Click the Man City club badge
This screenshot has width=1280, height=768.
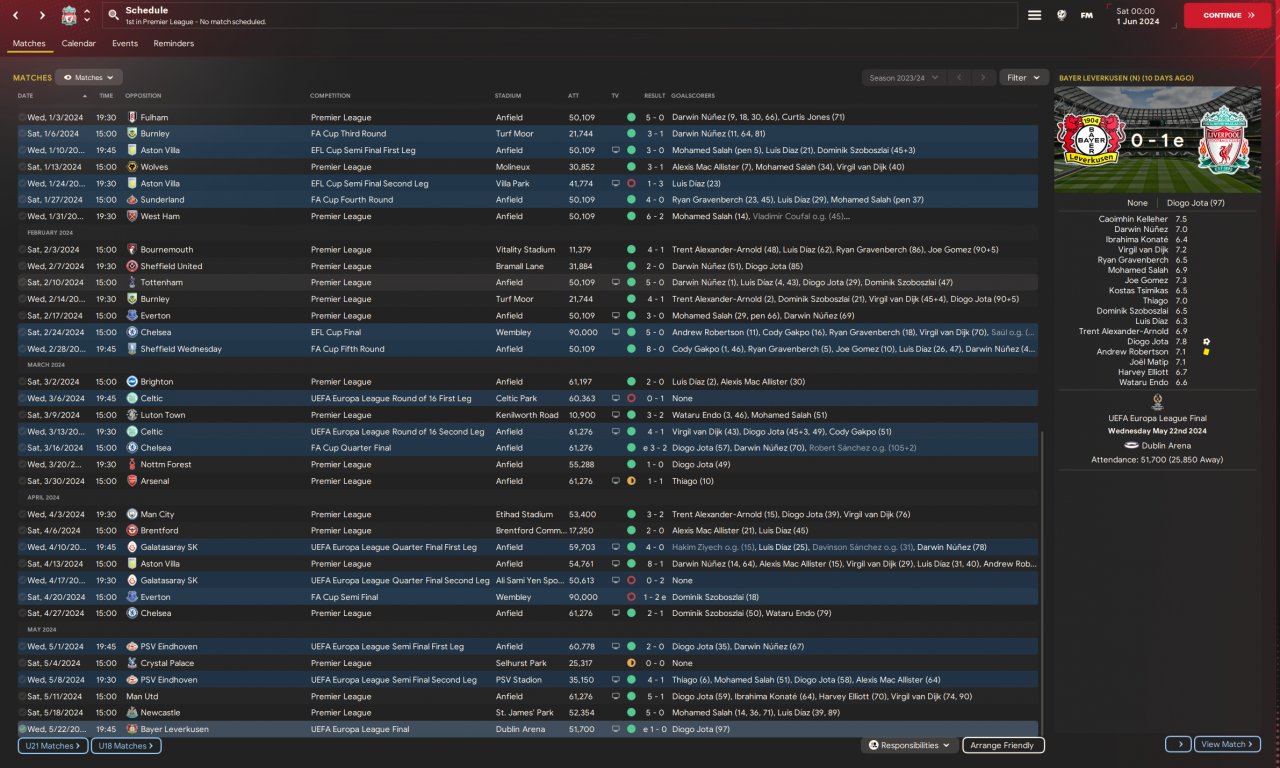(x=132, y=514)
